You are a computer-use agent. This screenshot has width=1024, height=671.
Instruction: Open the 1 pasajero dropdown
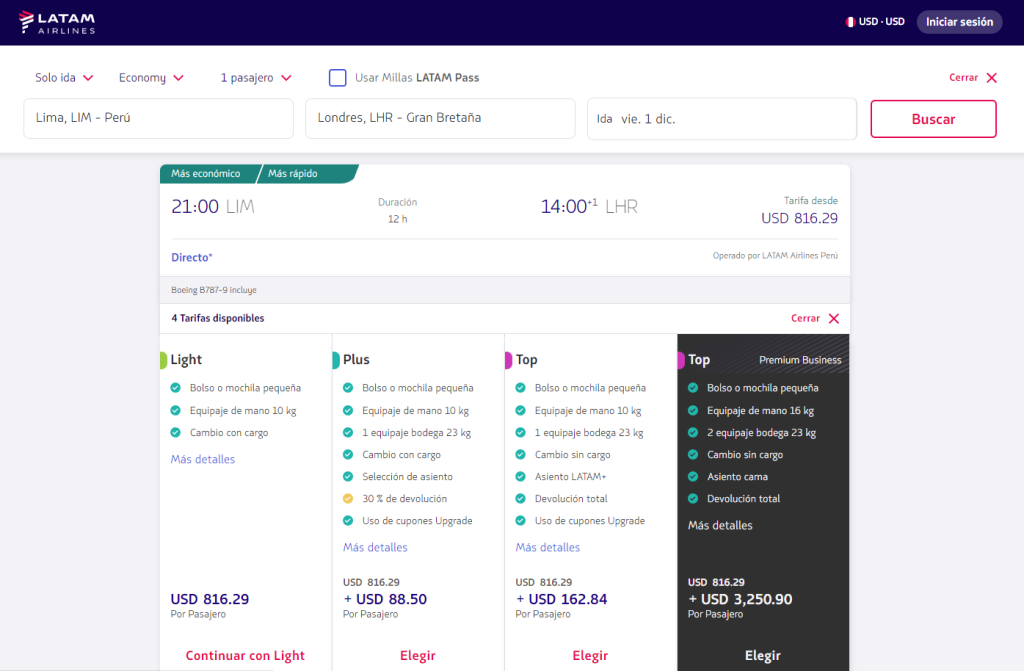point(256,78)
